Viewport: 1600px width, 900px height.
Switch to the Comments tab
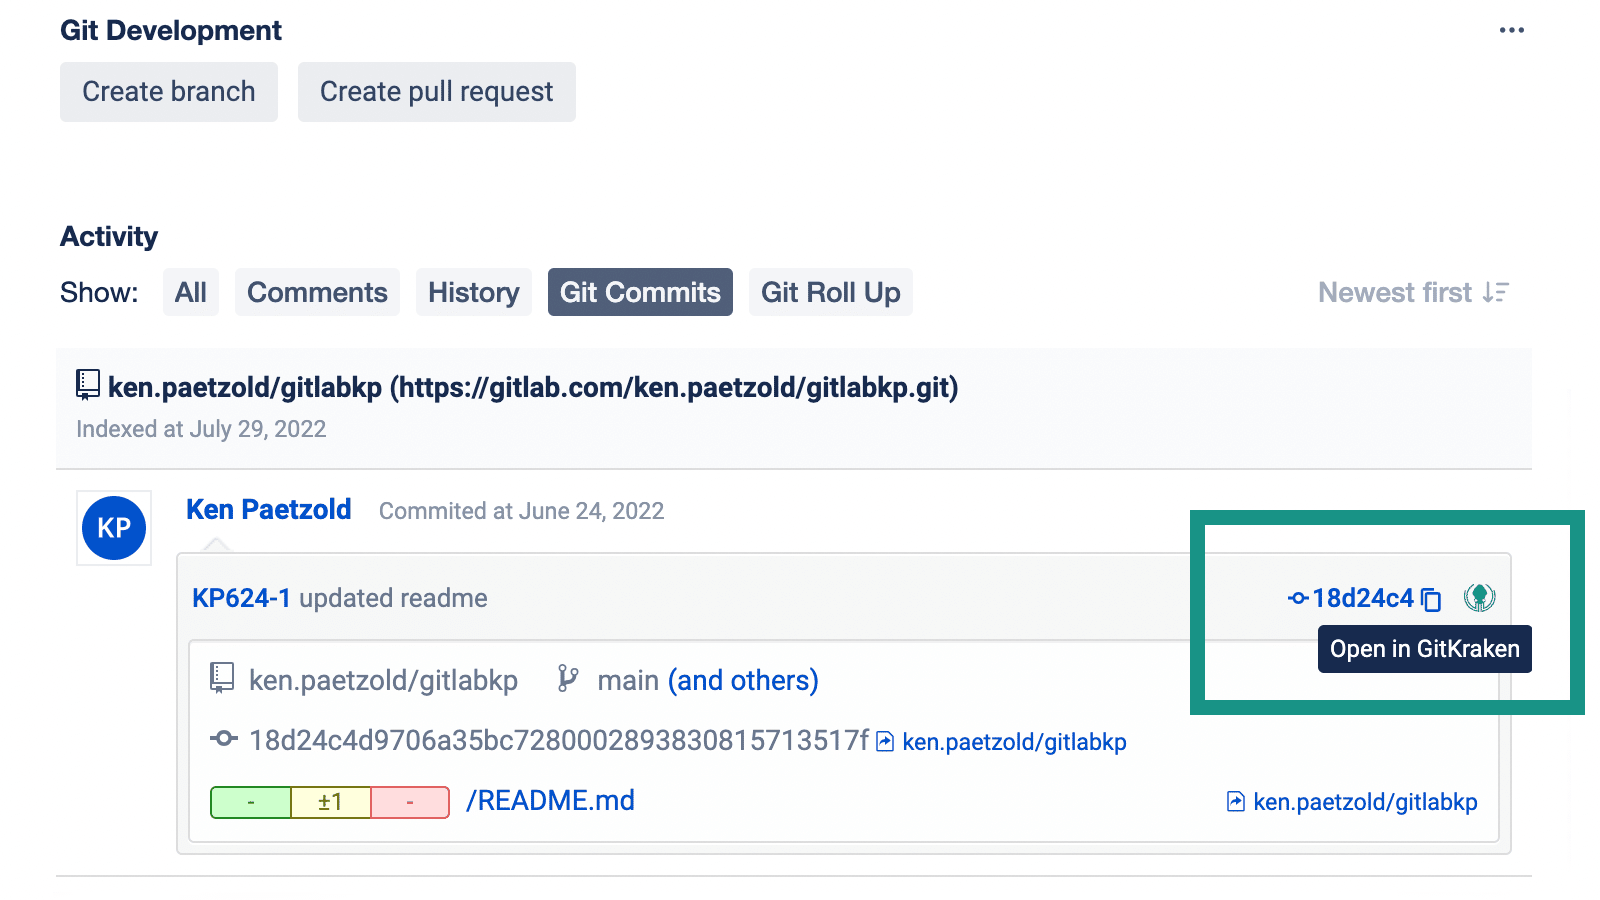pos(317,292)
